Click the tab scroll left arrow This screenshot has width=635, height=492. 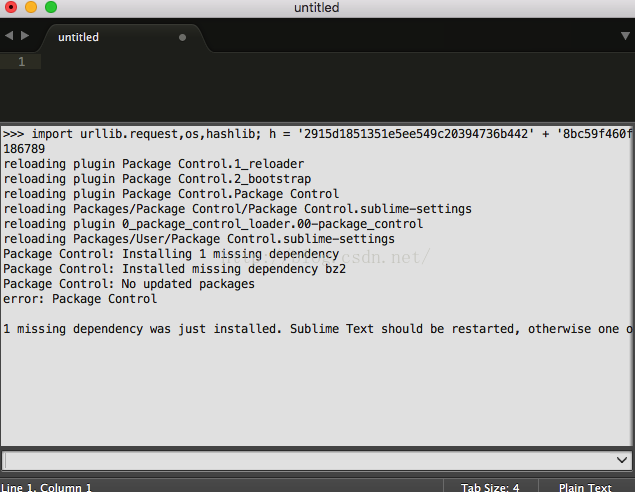tap(9, 36)
